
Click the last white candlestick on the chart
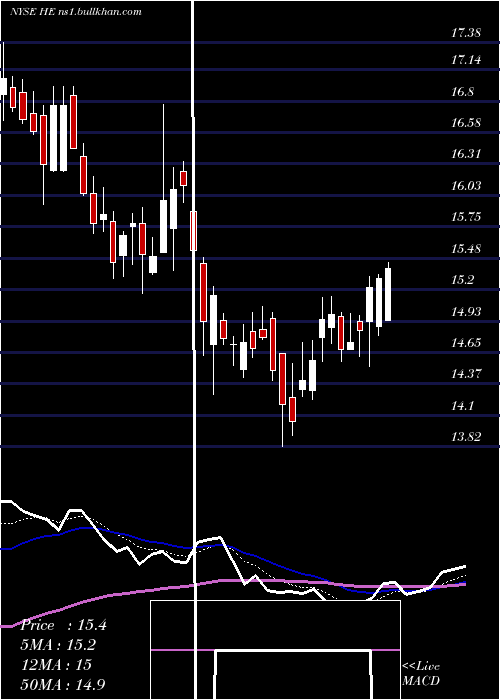388,294
